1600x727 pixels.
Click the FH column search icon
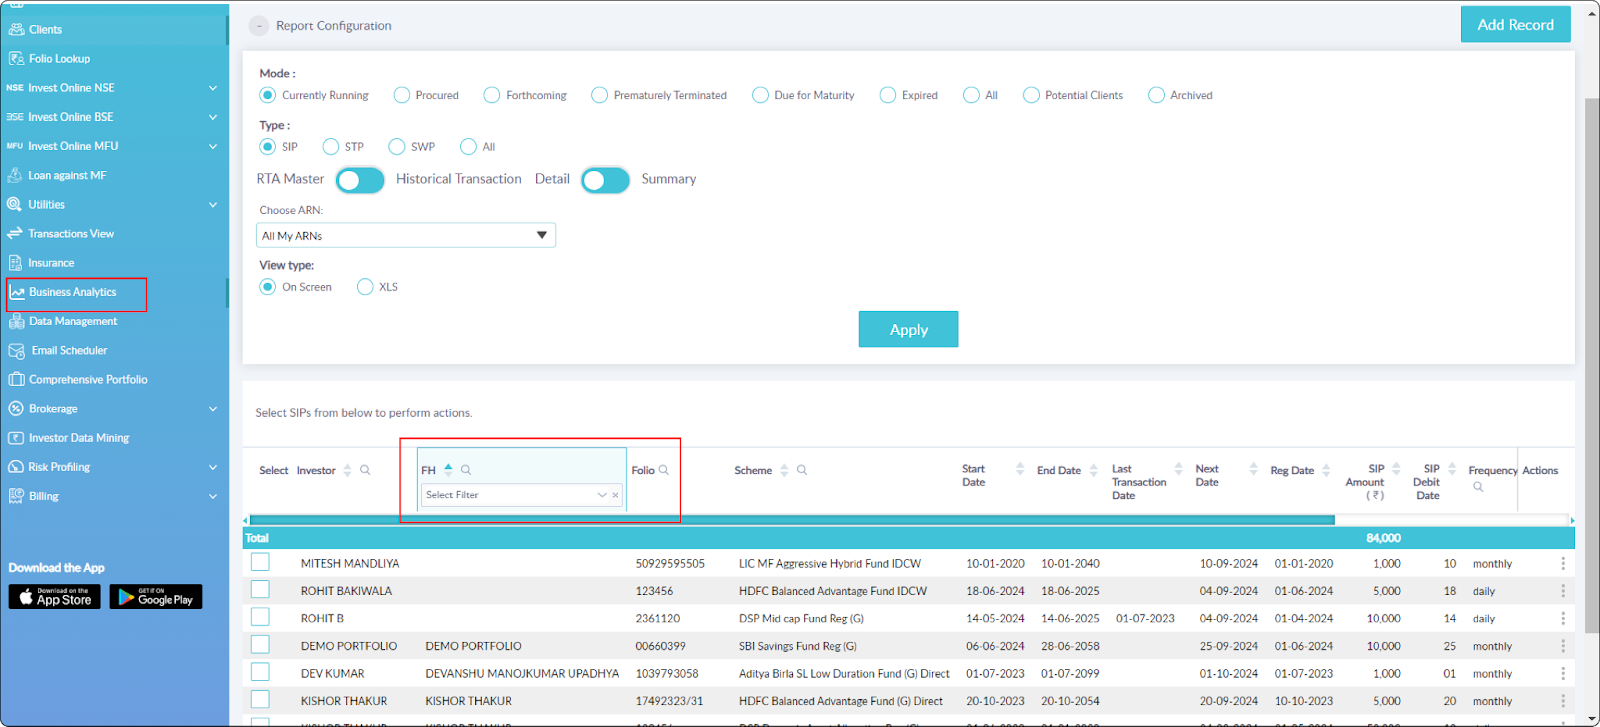click(x=466, y=470)
